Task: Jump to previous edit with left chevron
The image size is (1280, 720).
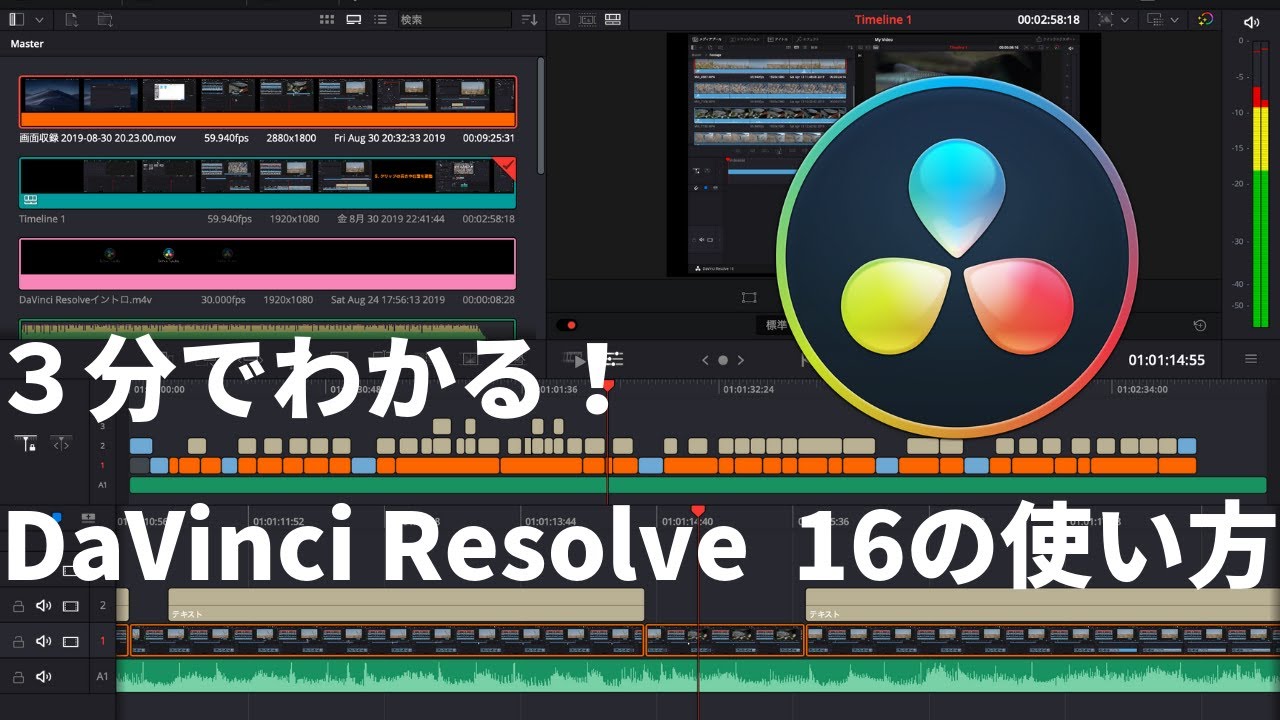Action: [705, 360]
